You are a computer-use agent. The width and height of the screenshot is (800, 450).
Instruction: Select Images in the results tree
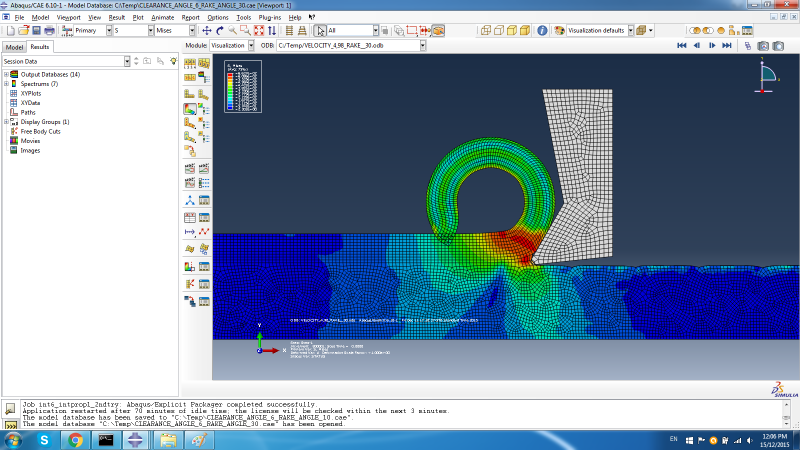click(30, 151)
